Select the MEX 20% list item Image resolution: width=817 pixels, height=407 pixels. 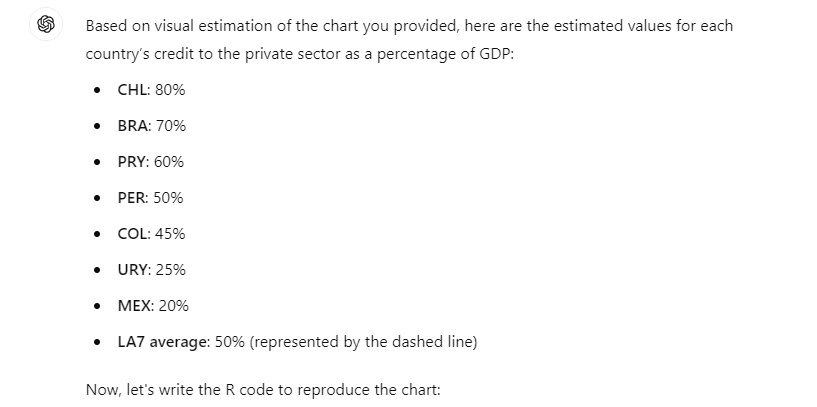point(153,306)
